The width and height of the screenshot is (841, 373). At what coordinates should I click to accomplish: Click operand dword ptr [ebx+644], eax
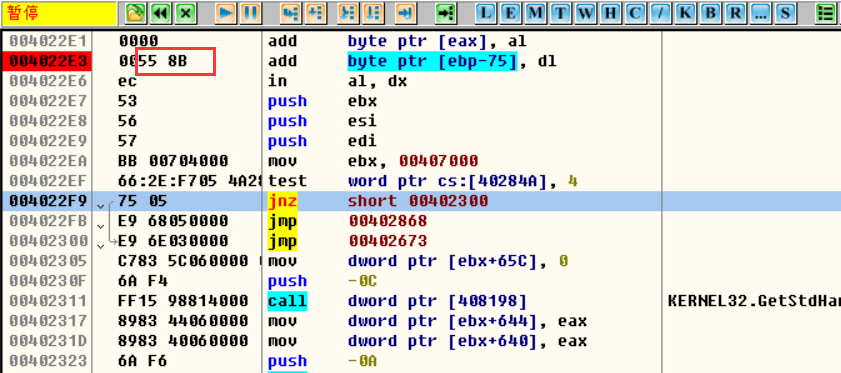468,321
